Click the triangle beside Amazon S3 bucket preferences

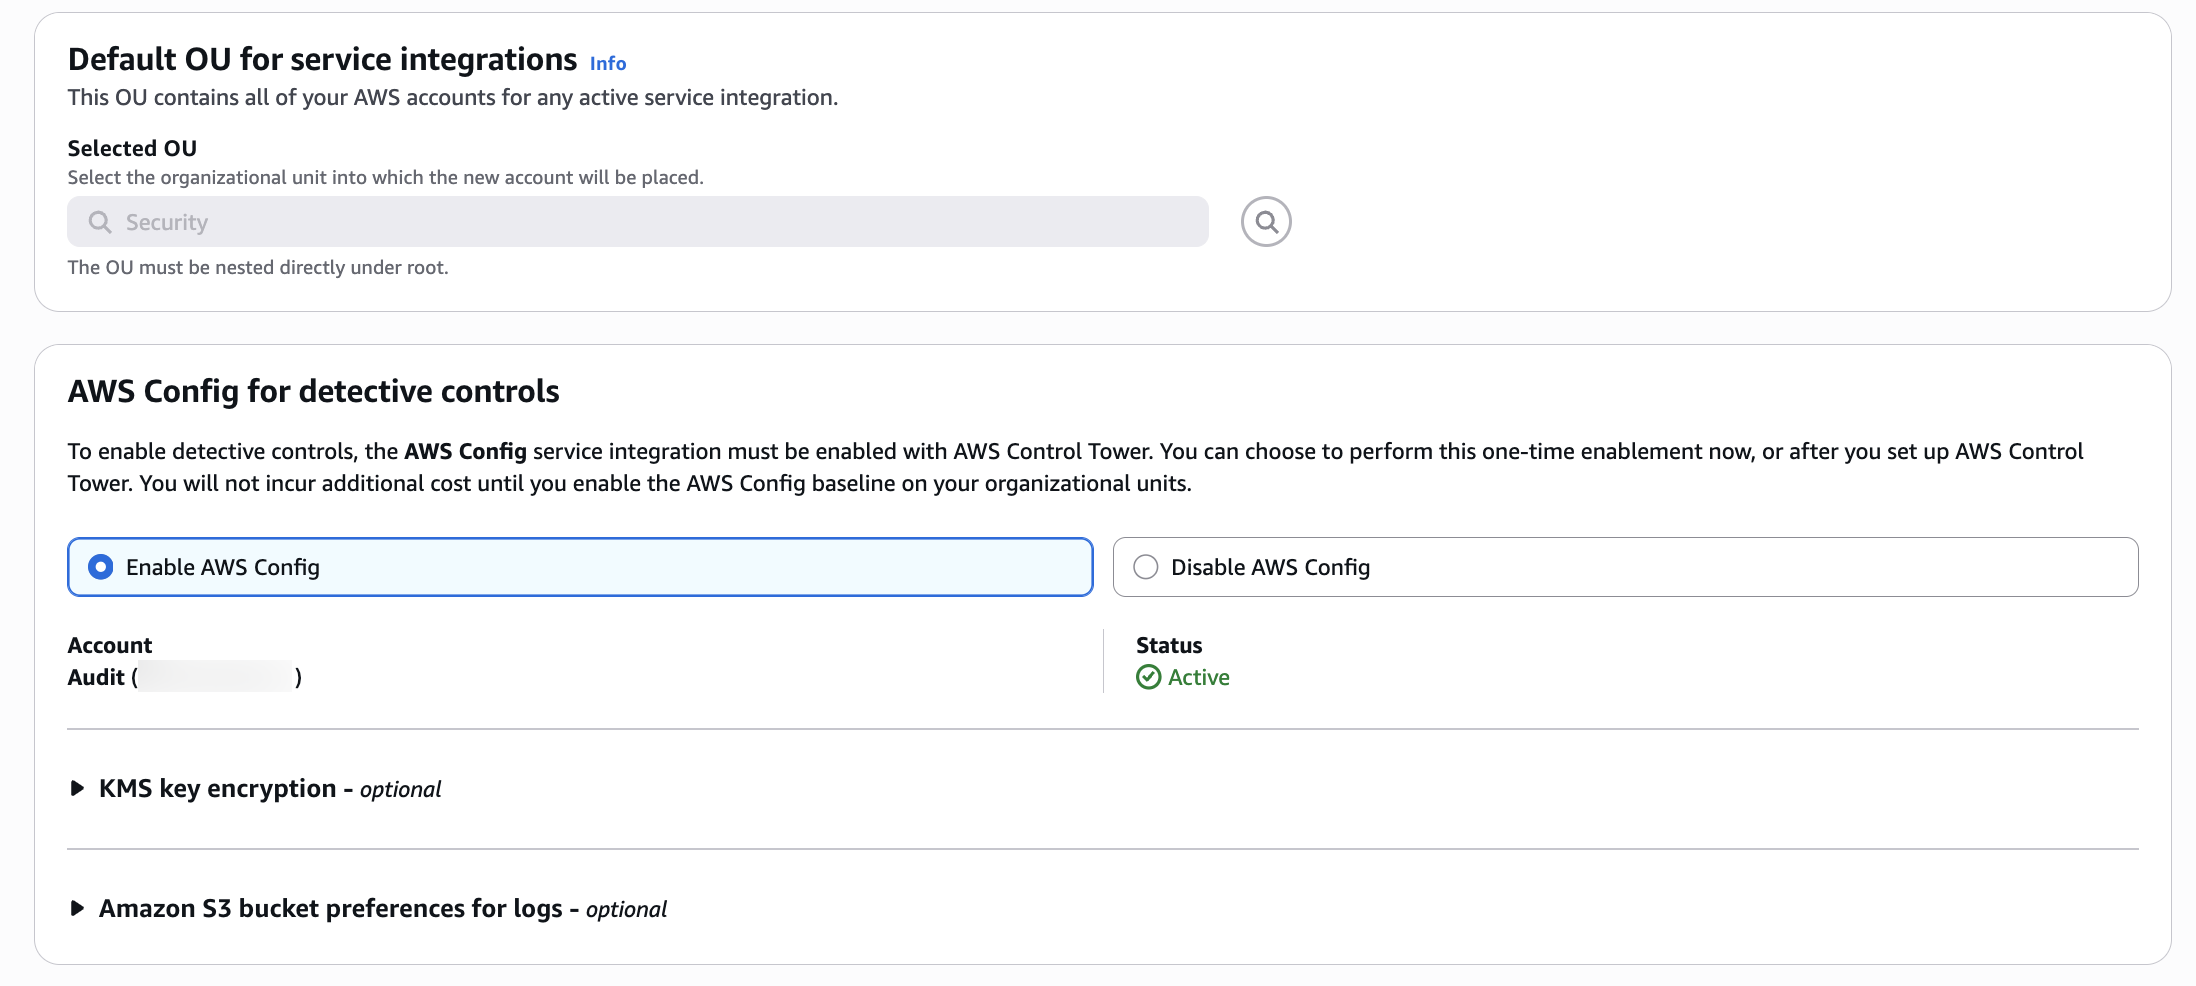click(76, 909)
